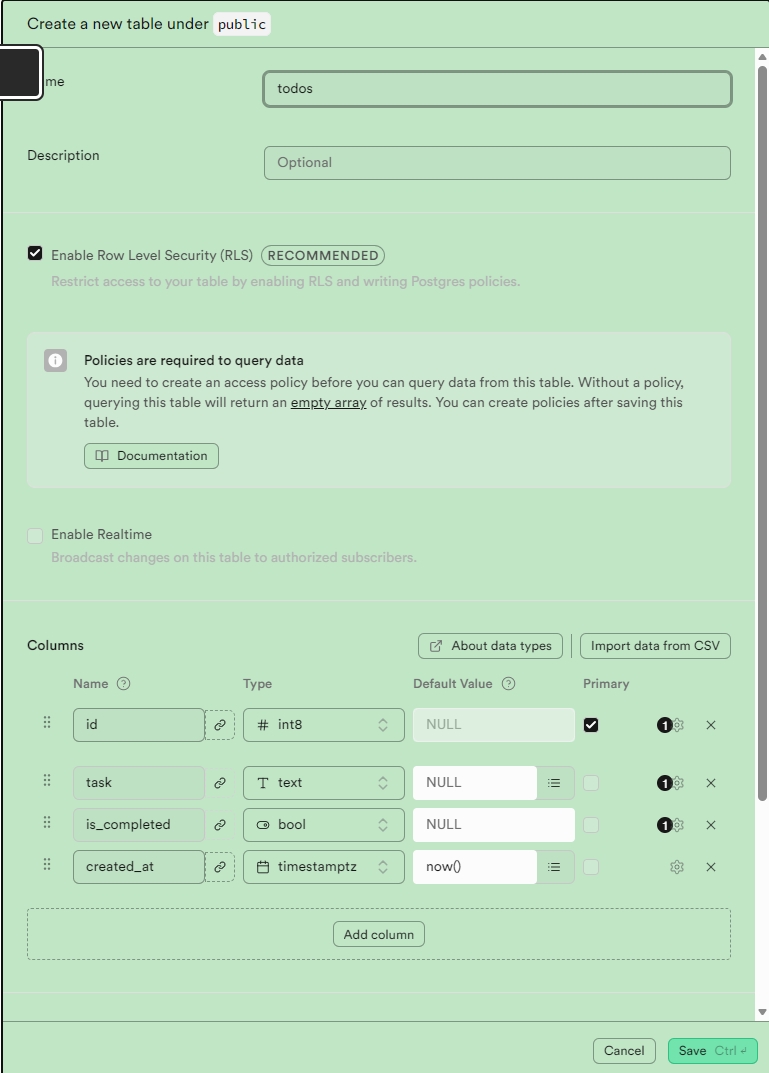The image size is (769, 1073).
Task: Show default value suggestions for created_at
Action: point(555,867)
